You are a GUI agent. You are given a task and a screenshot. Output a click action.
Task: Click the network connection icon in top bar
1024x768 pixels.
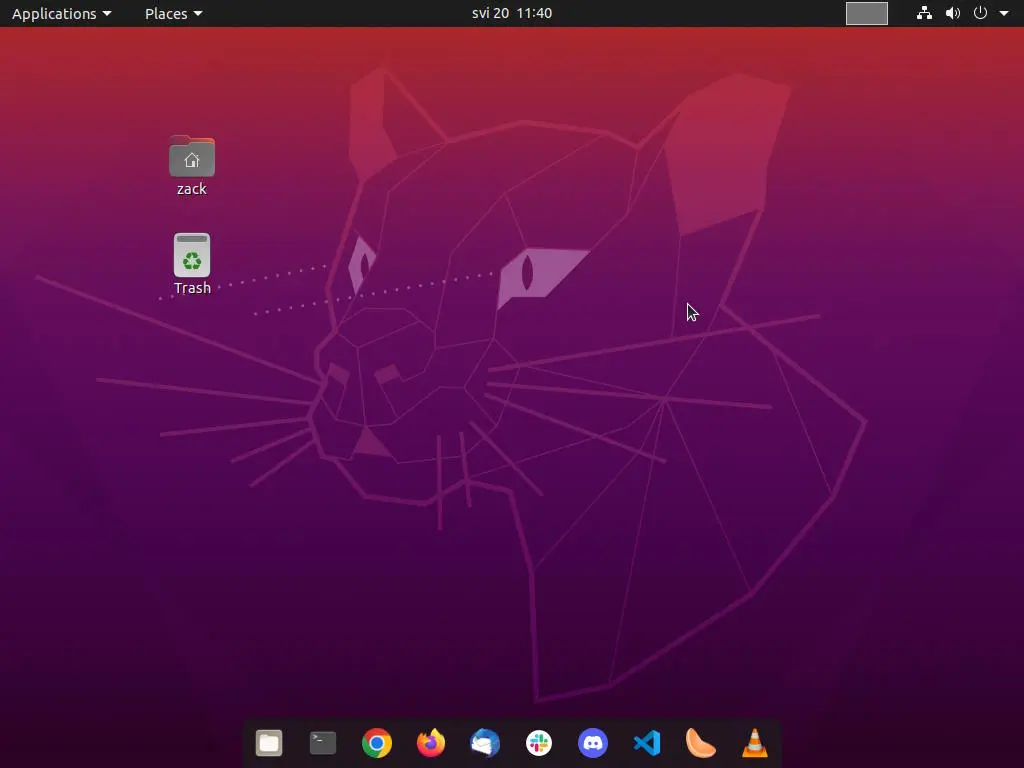coord(924,13)
